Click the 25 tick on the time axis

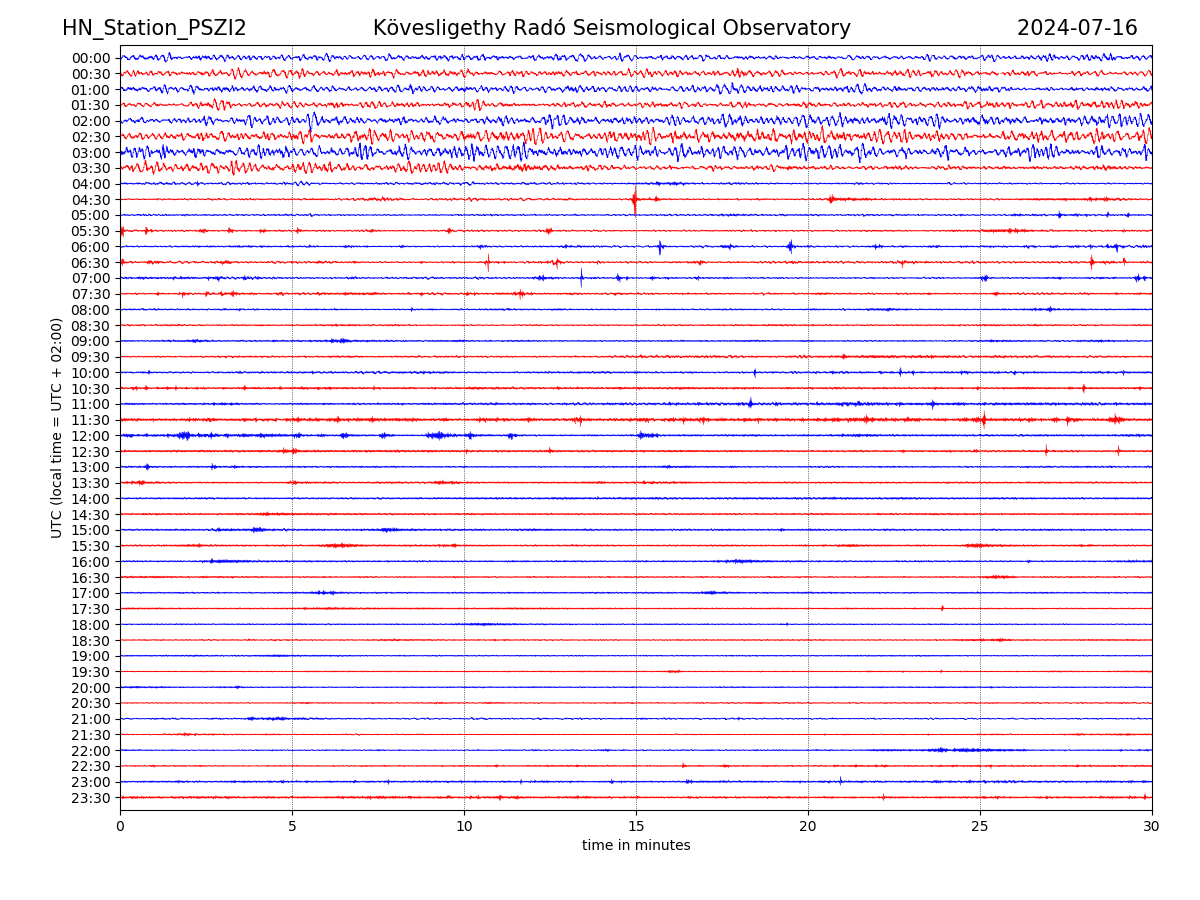[x=980, y=826]
